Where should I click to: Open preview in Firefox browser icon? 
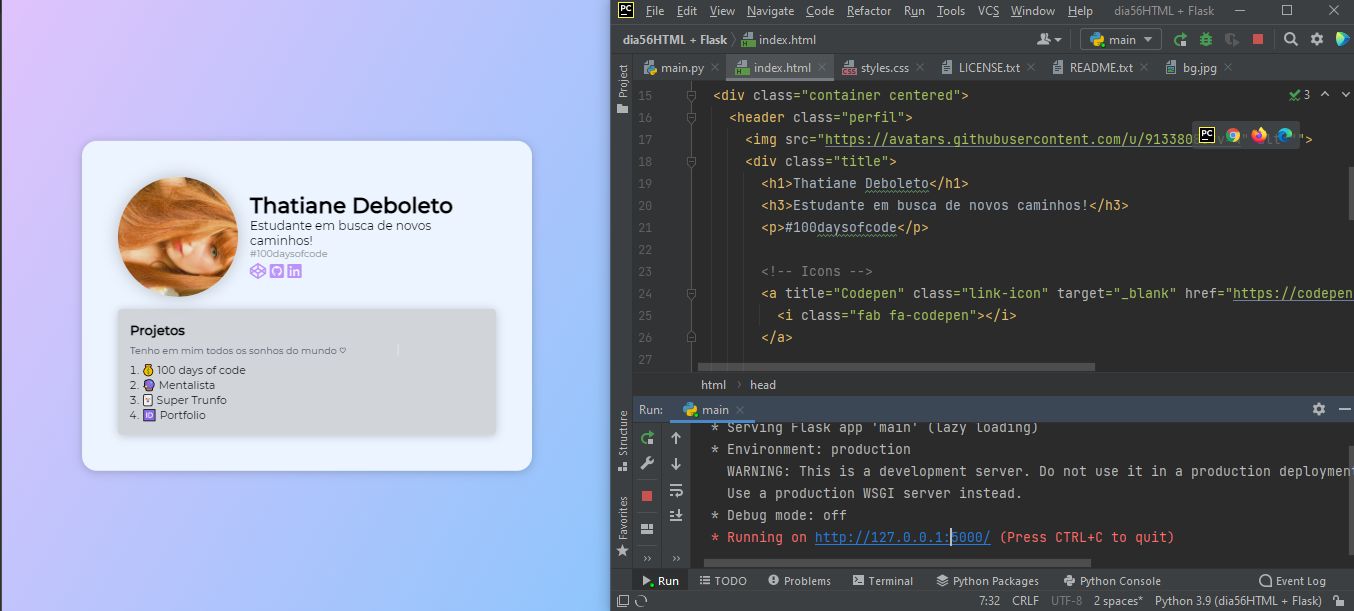[1258, 136]
